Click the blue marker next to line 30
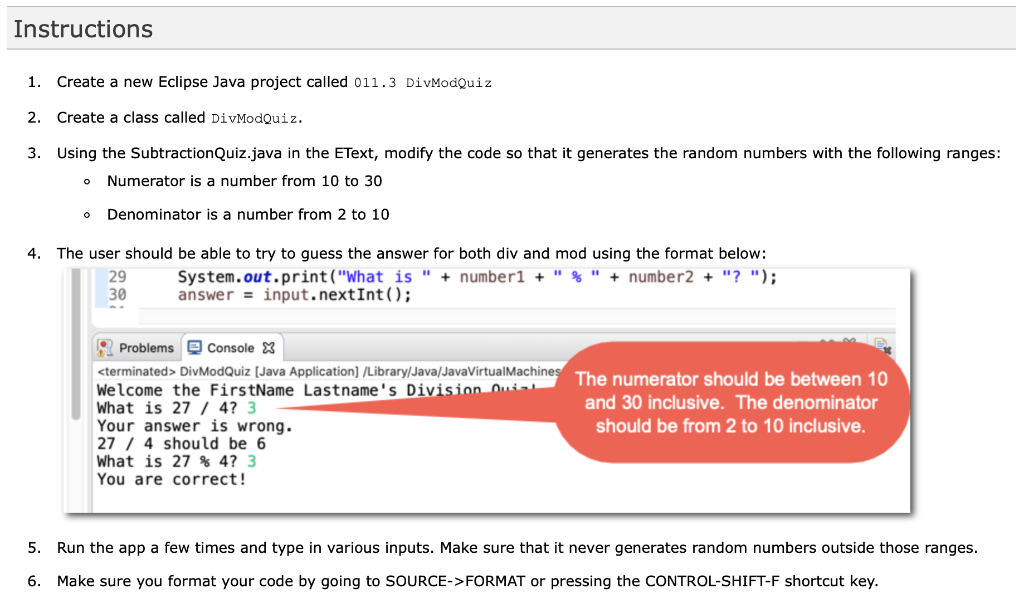1024x603 pixels. click(101, 293)
